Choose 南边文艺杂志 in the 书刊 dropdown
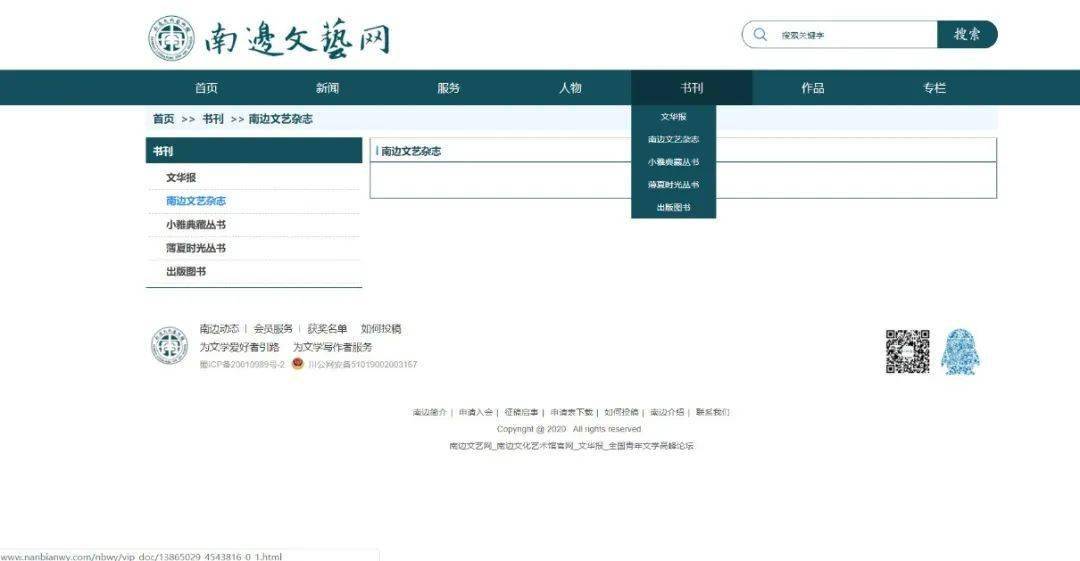Image resolution: width=1080 pixels, height=561 pixels. coord(674,139)
